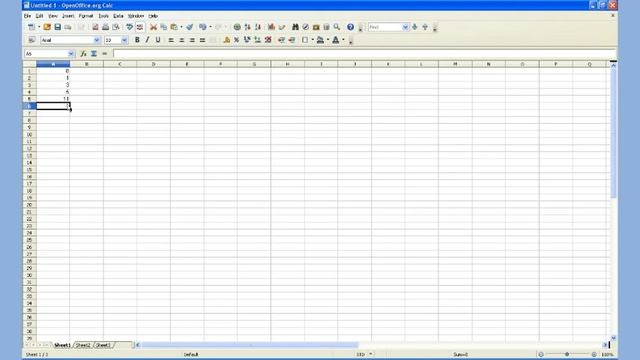Select column B header
The image size is (640, 360).
[x=87, y=64]
